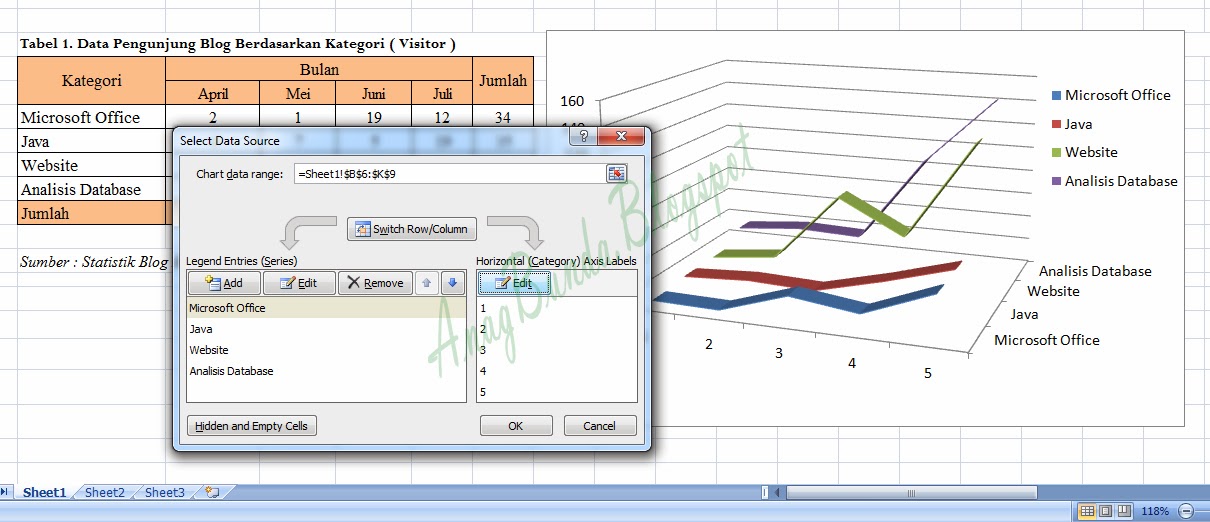Select axis label 1 in category list
Screen dimensions: 1210x522
557,308
